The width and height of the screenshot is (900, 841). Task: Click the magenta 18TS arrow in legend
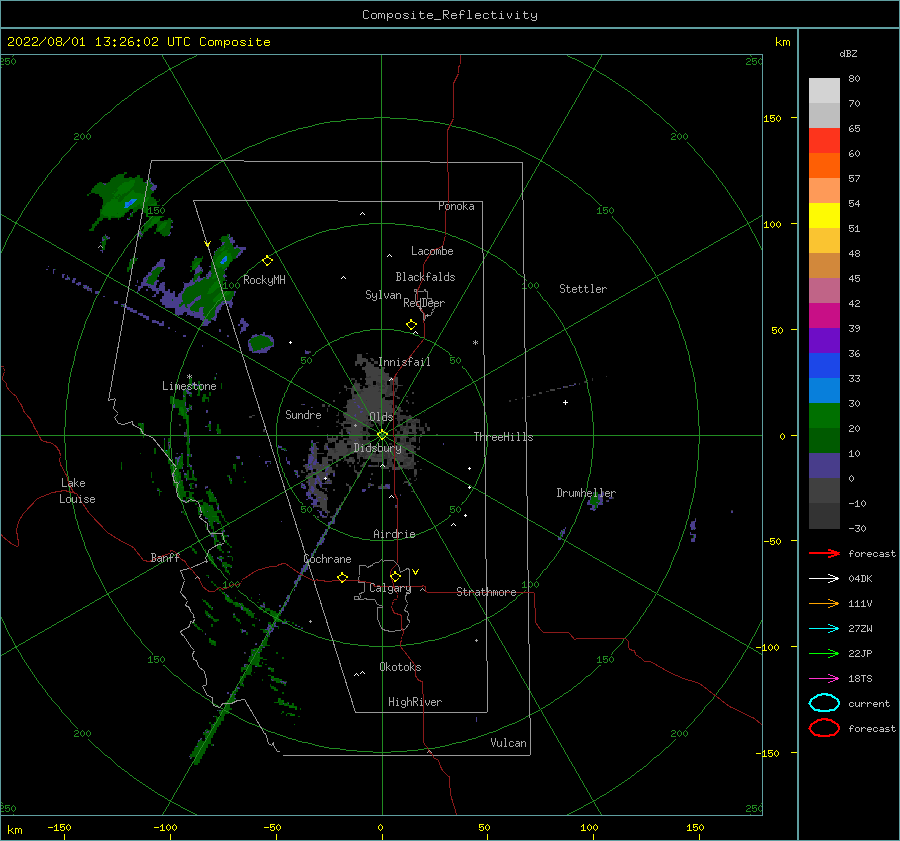824,679
